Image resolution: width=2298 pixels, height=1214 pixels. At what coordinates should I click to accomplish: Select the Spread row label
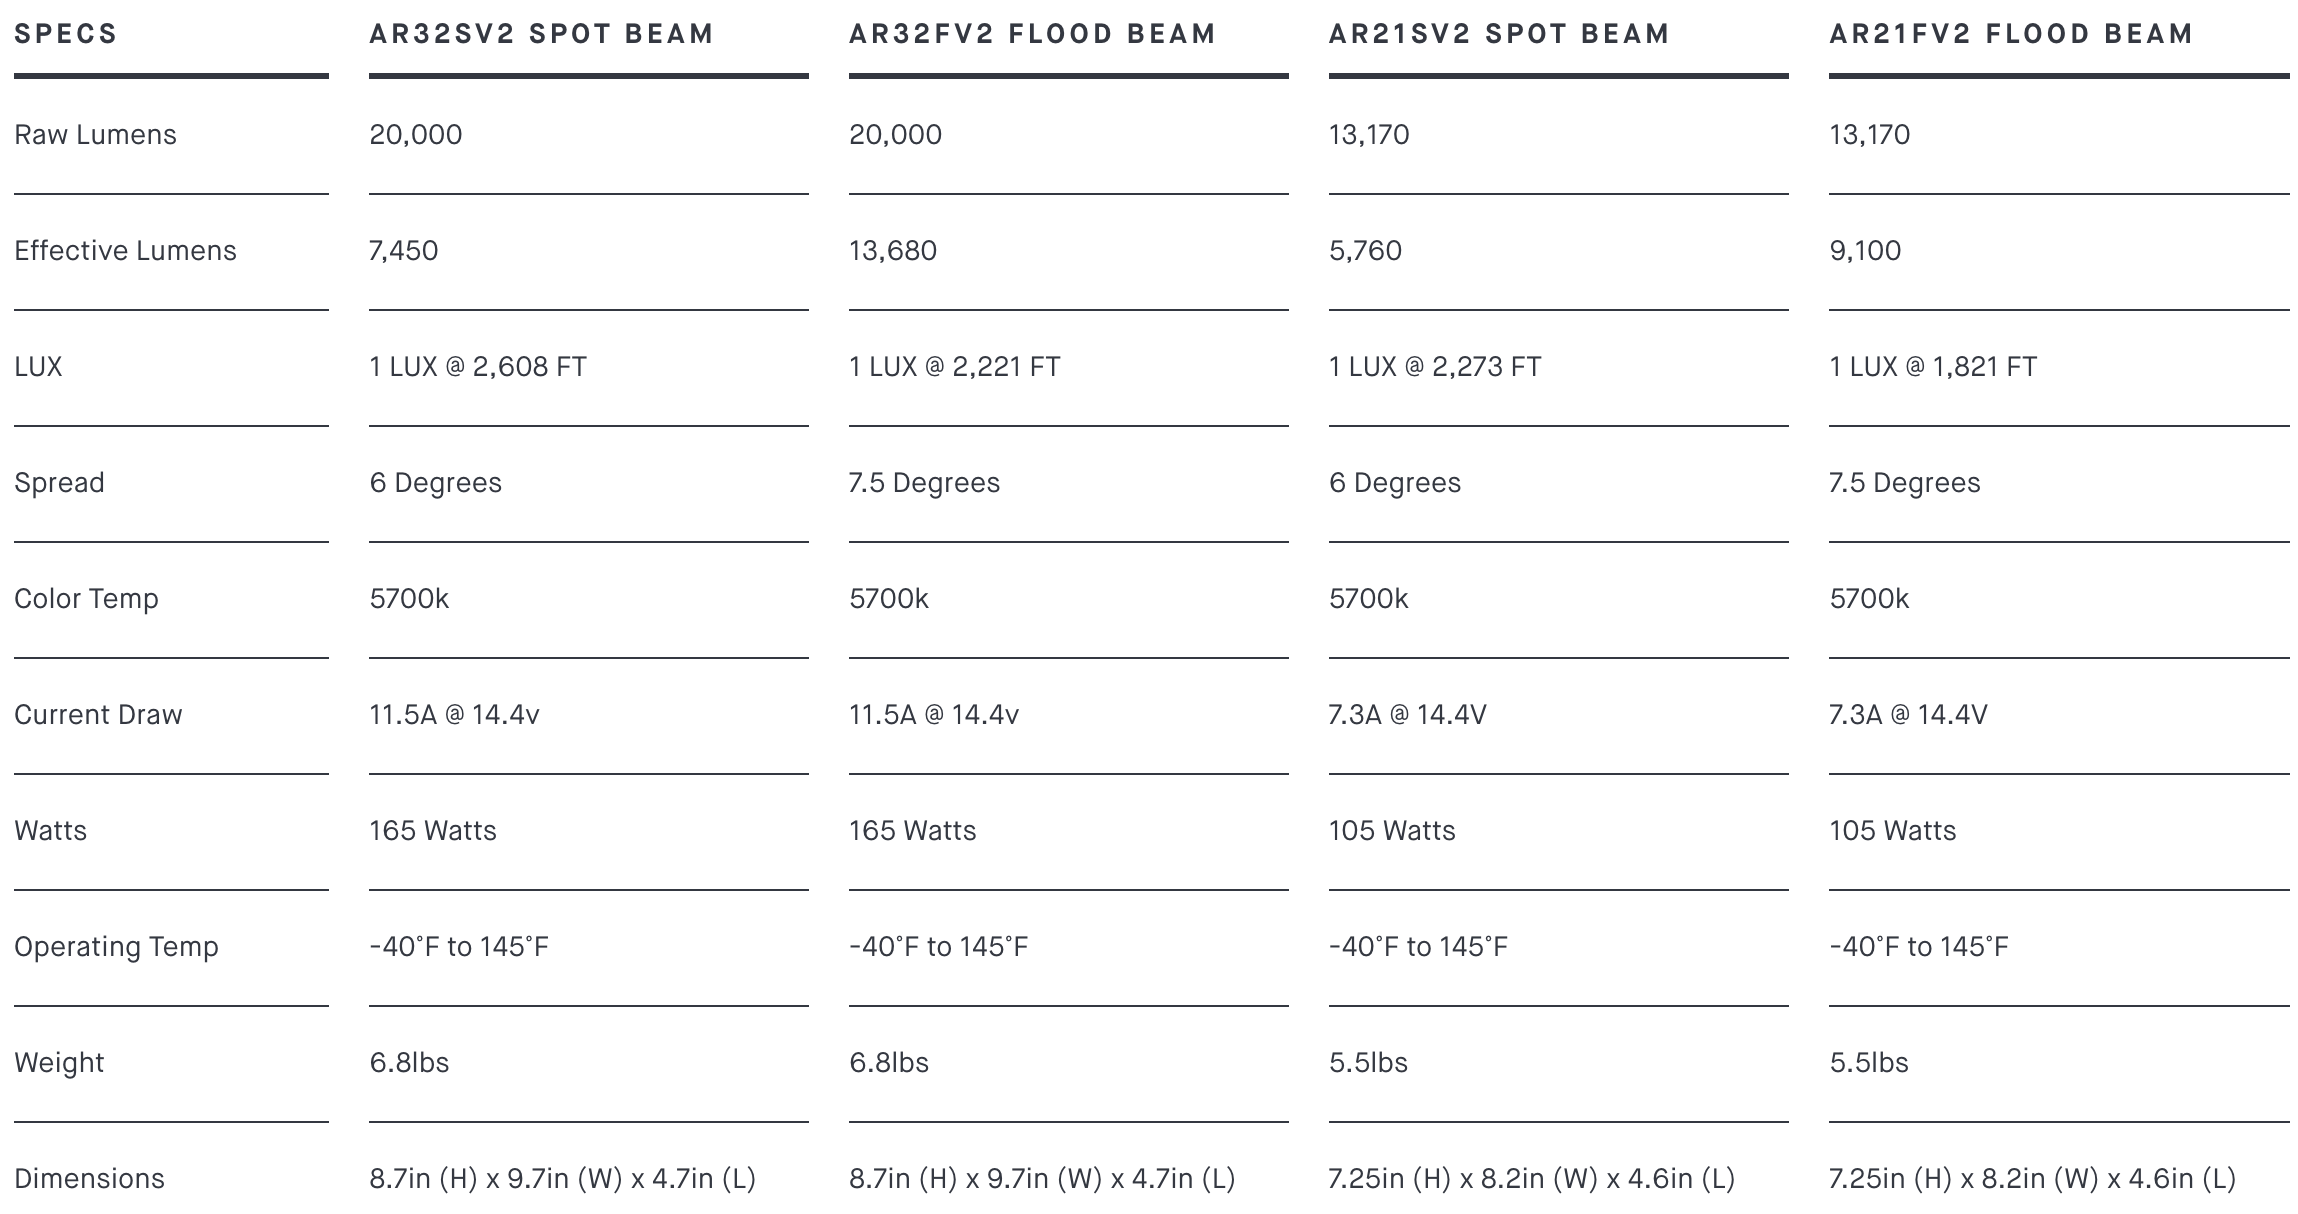59,483
